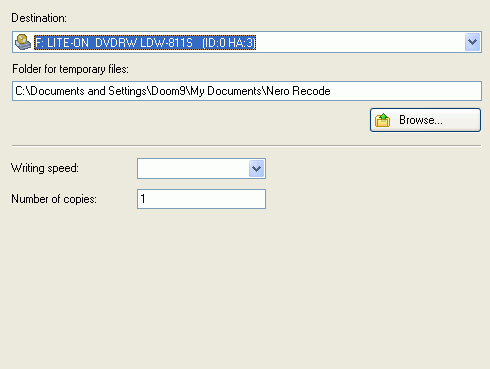Click the folder icon on Browse button
Image resolution: width=490 pixels, height=369 pixels.
[382, 120]
